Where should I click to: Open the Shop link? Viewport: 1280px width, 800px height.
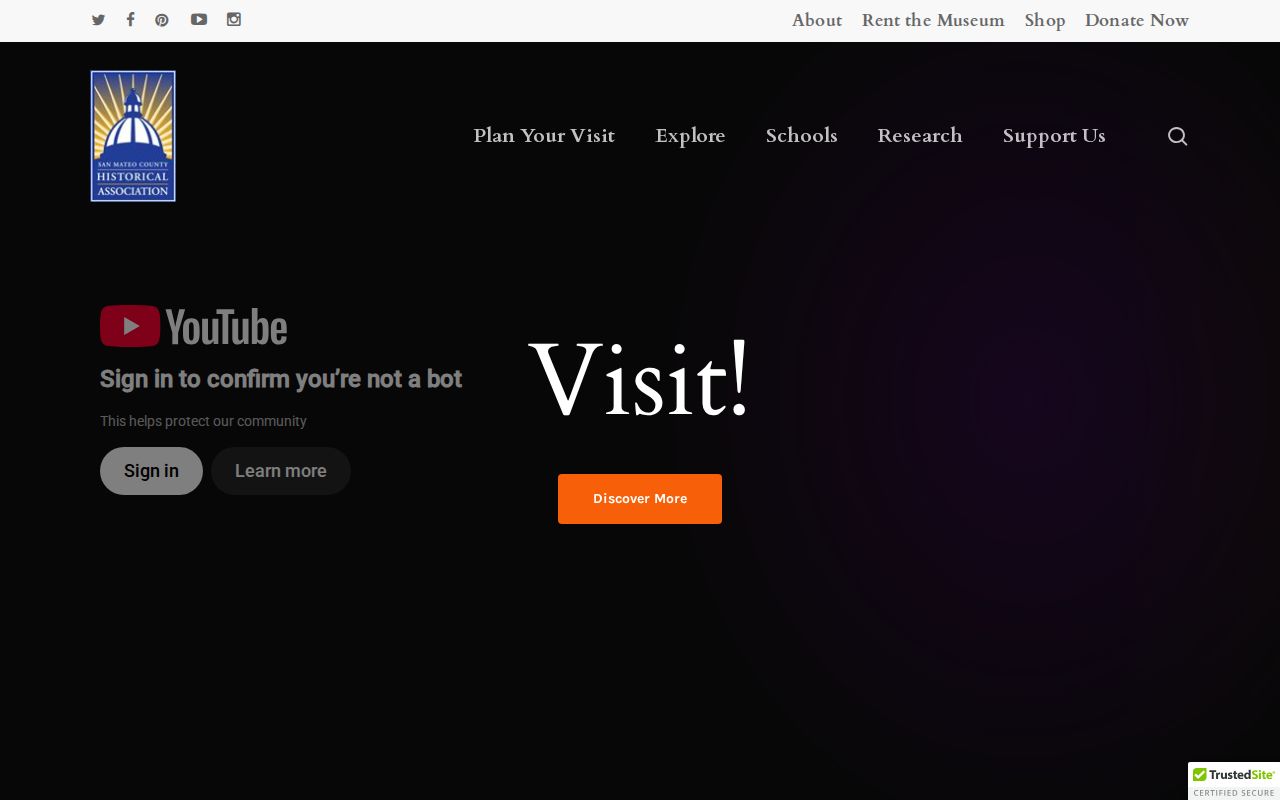click(x=1045, y=20)
